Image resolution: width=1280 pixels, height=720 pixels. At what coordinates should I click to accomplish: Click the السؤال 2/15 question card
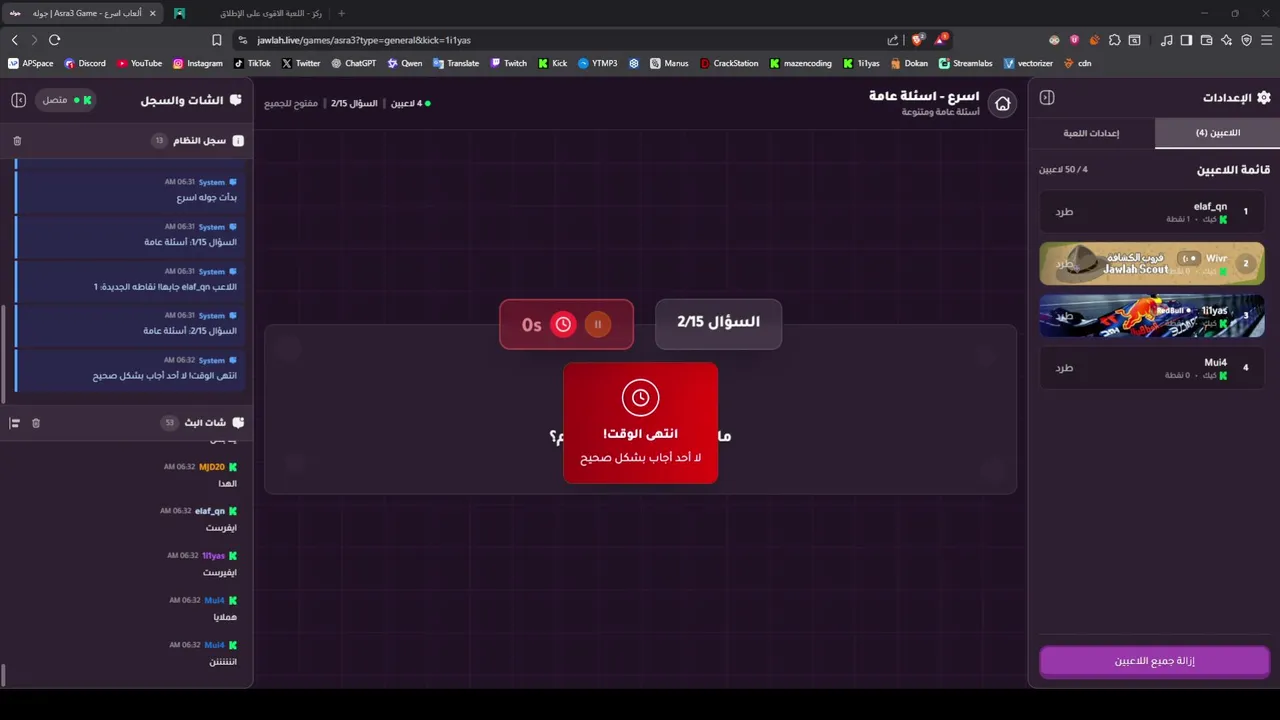coord(718,322)
